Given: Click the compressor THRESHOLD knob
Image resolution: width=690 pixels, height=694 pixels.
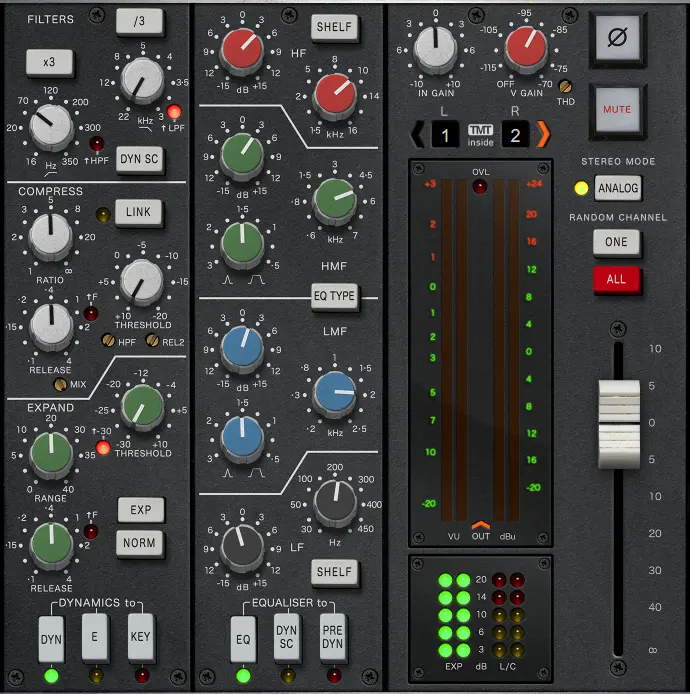Looking at the screenshot, I should [142, 282].
